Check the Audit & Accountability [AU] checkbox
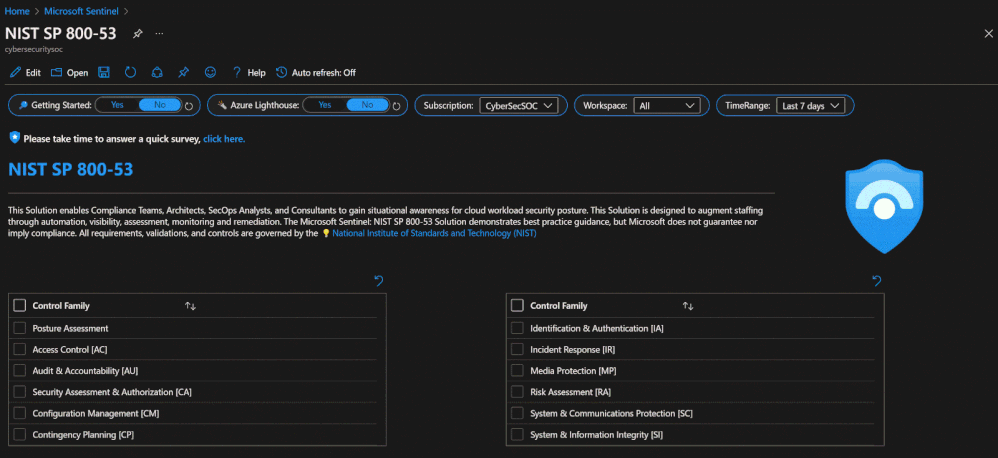The height and width of the screenshot is (458, 998). click(x=20, y=370)
